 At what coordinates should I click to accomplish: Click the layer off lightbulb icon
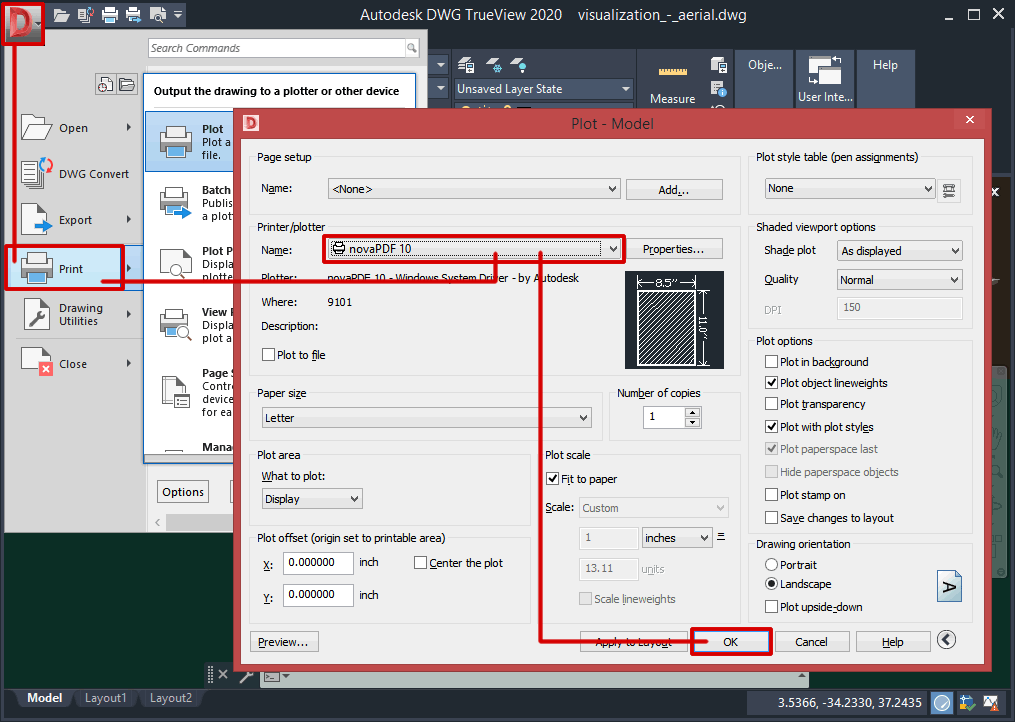click(x=519, y=65)
